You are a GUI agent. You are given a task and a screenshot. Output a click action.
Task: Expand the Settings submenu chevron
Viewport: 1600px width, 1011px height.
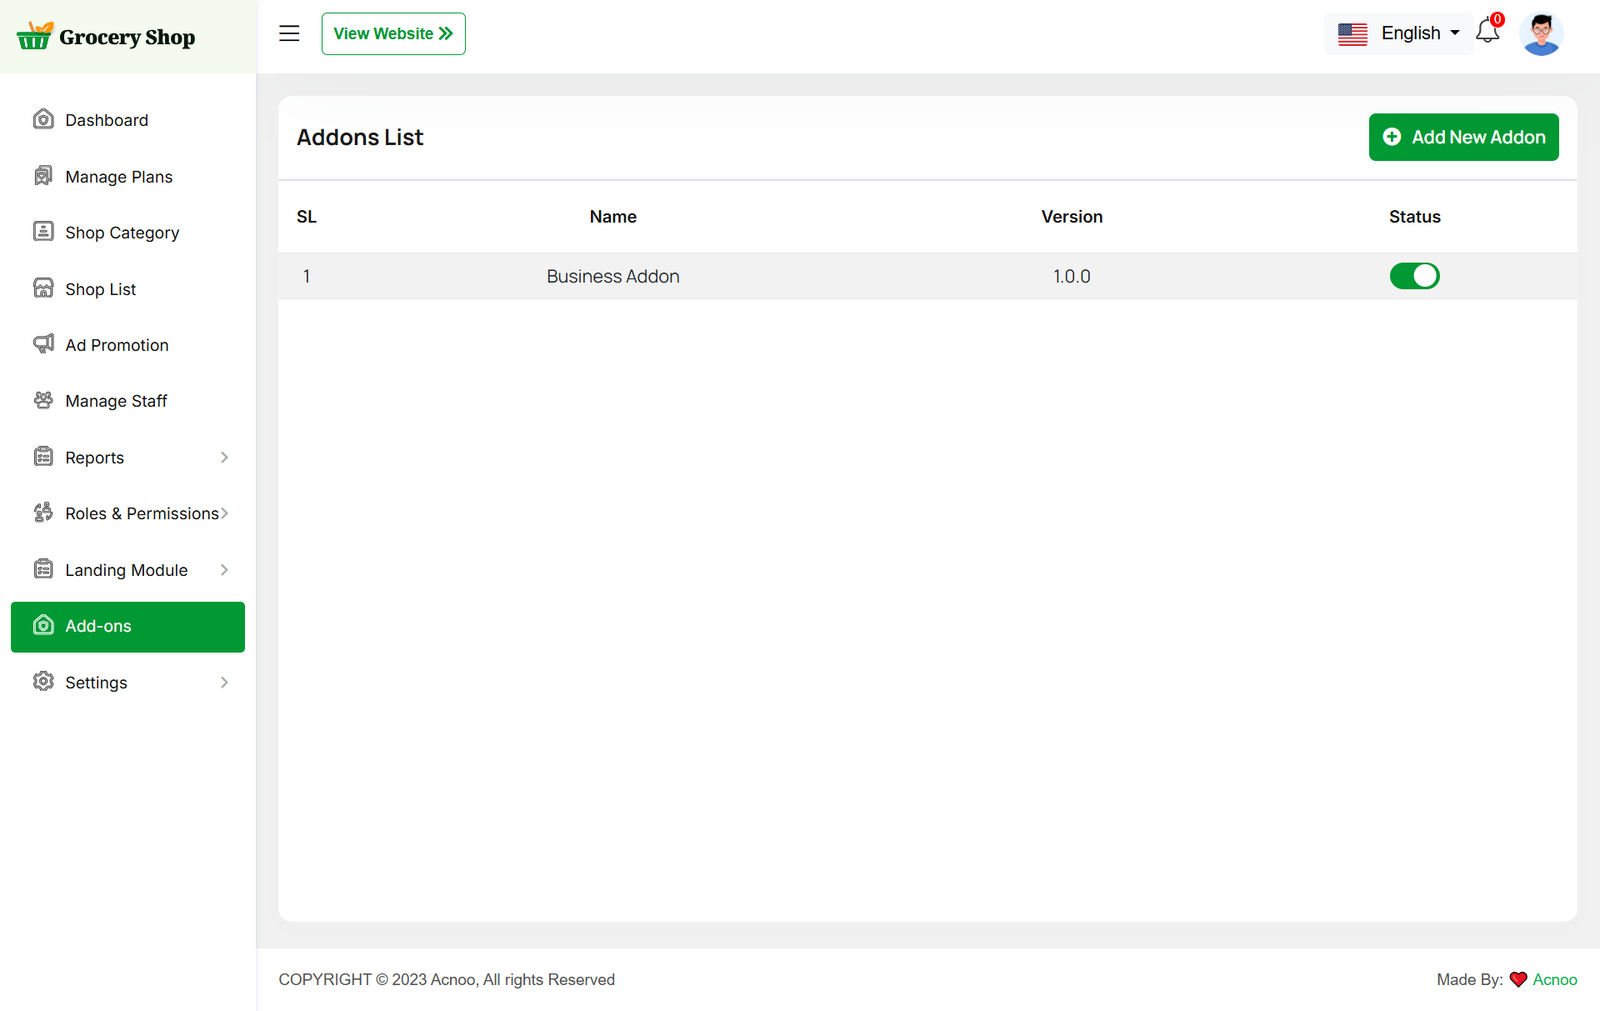(x=224, y=683)
